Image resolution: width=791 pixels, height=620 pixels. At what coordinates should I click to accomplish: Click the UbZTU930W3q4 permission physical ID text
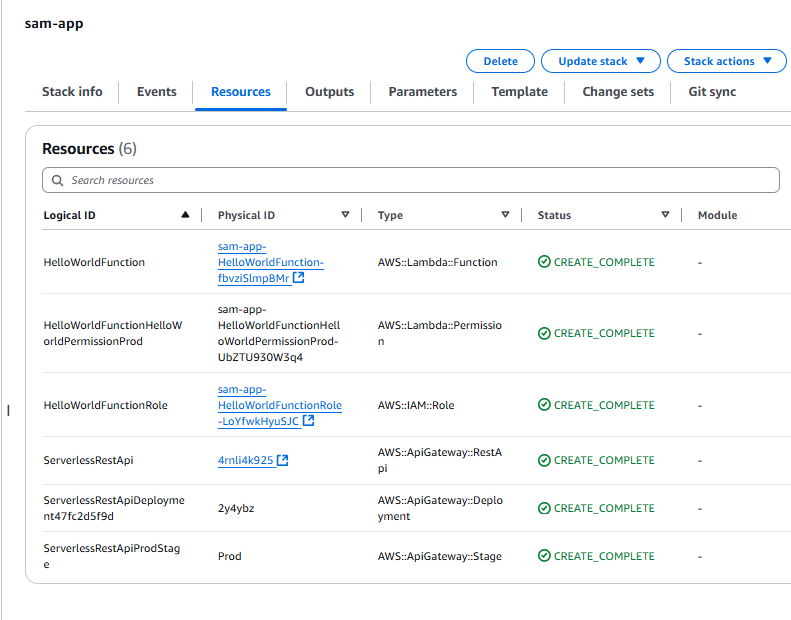tap(260, 357)
